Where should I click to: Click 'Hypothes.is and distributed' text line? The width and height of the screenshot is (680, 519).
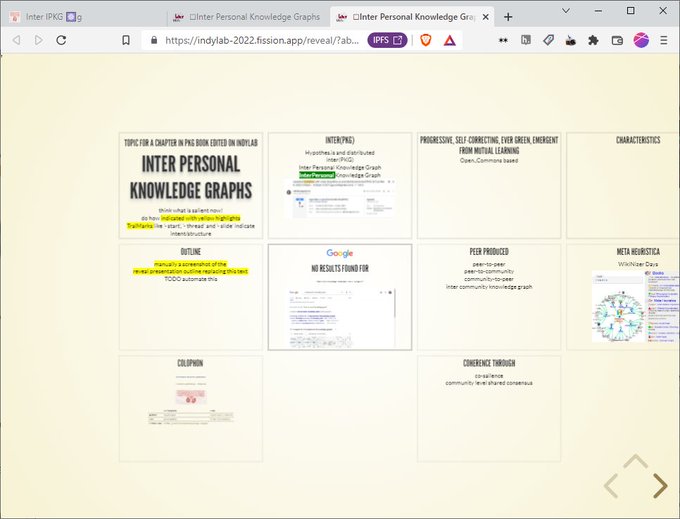pos(340,153)
